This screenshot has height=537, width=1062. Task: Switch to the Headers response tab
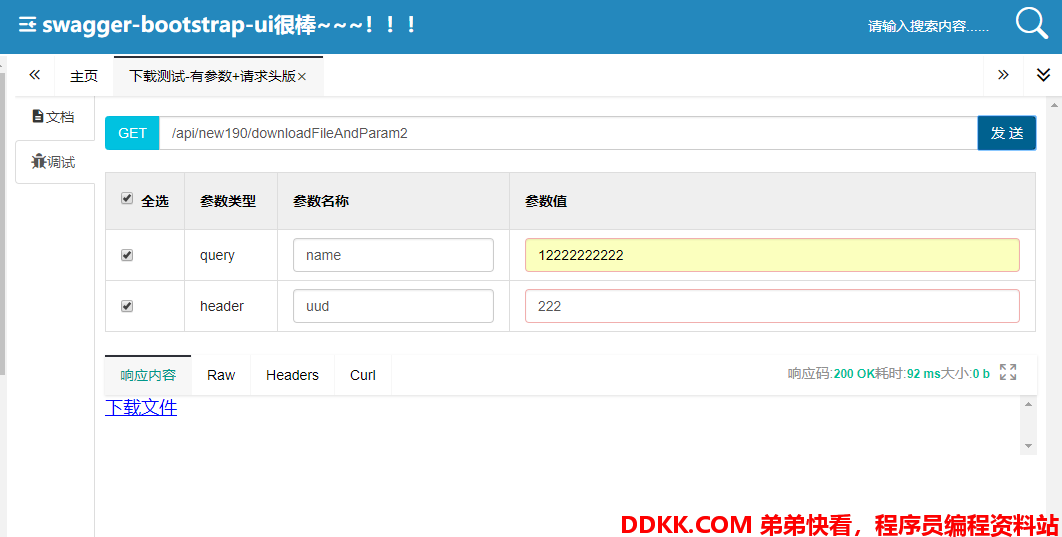[x=292, y=375]
